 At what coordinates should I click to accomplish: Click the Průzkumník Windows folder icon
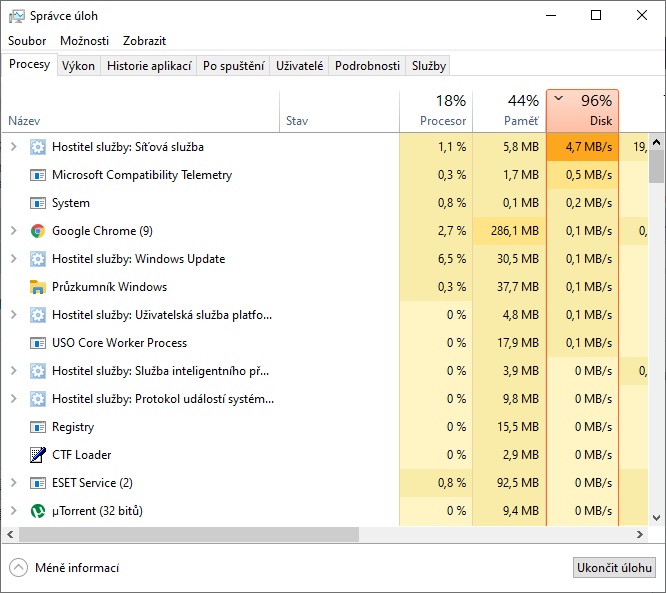click(x=38, y=287)
